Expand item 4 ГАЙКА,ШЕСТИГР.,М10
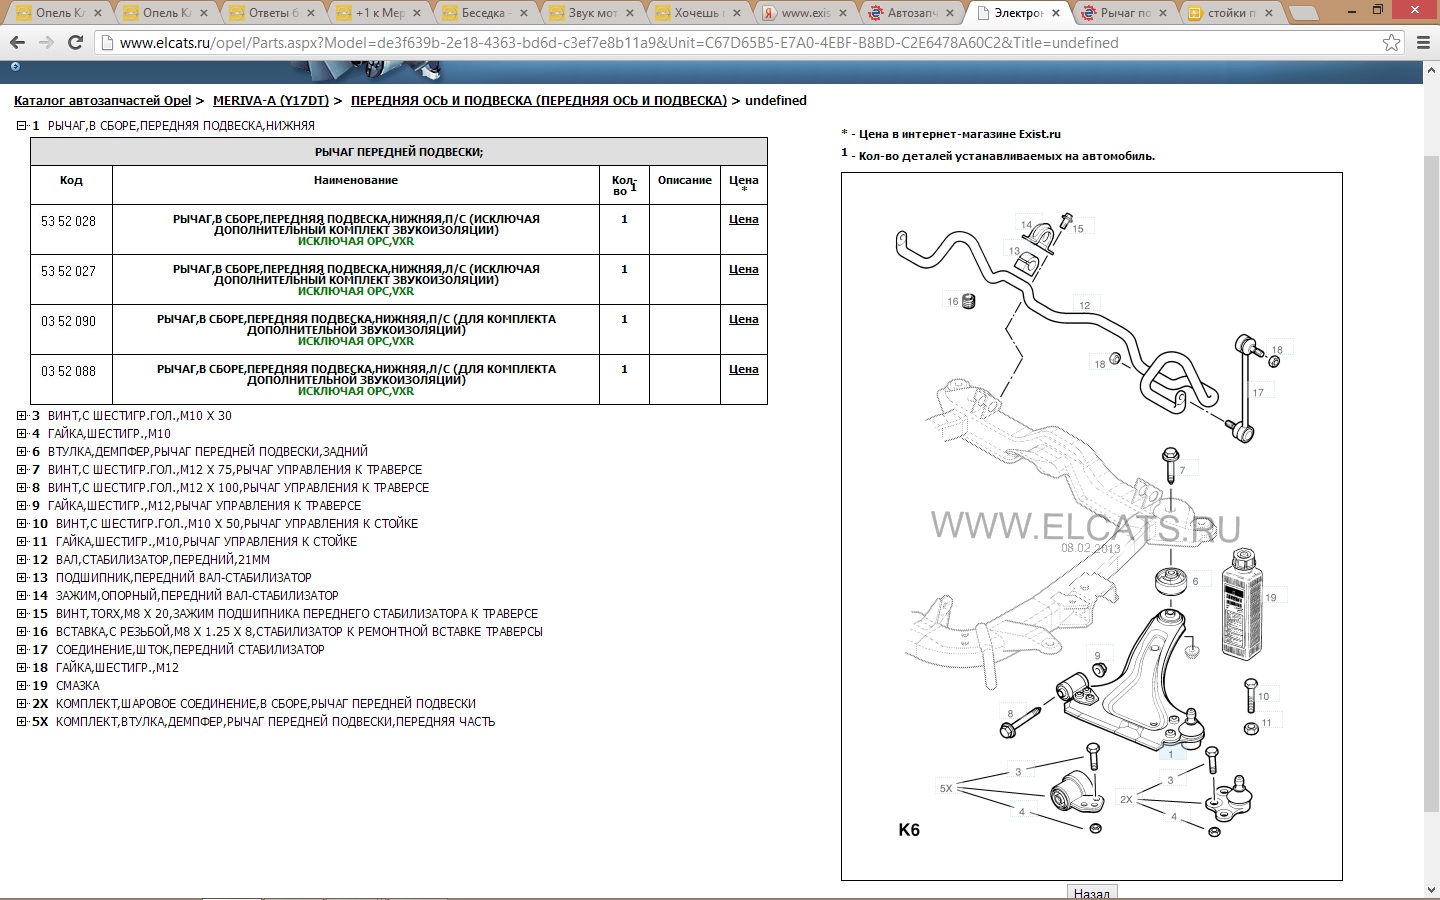This screenshot has height=900, width=1440. click(22, 434)
